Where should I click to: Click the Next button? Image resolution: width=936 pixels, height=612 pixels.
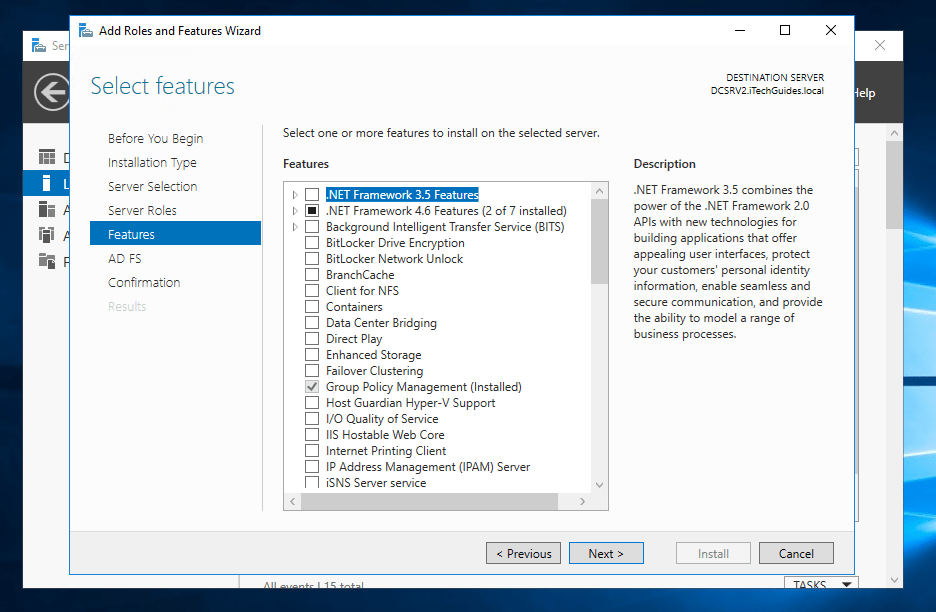606,553
